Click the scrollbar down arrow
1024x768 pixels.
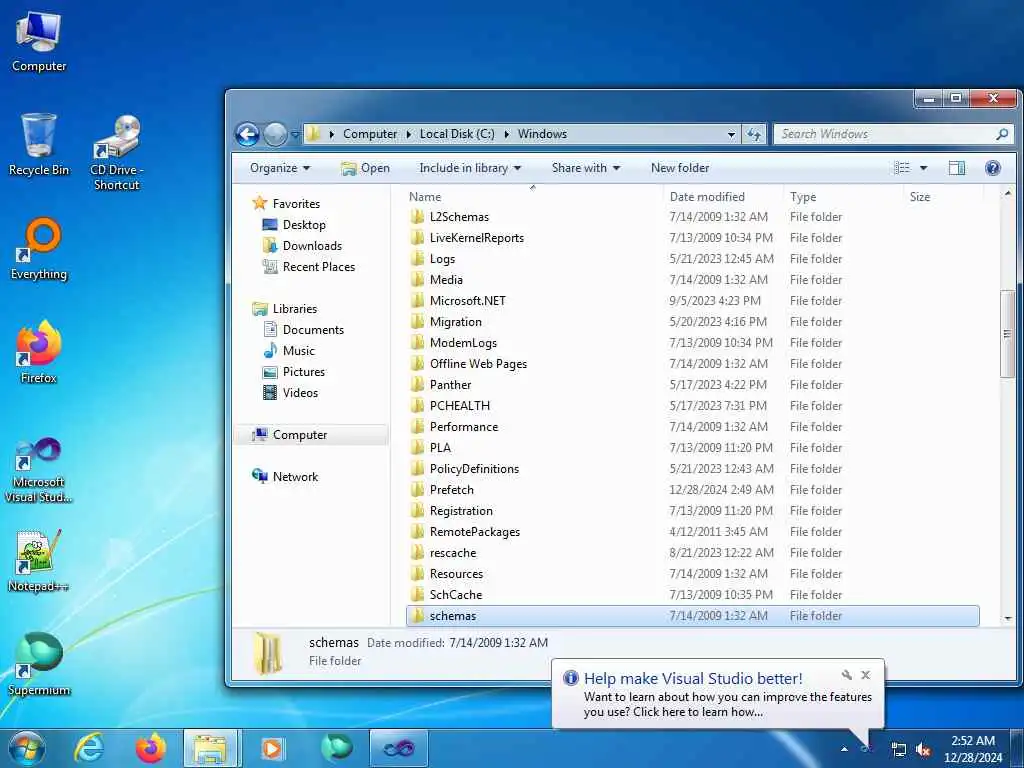coord(1008,618)
